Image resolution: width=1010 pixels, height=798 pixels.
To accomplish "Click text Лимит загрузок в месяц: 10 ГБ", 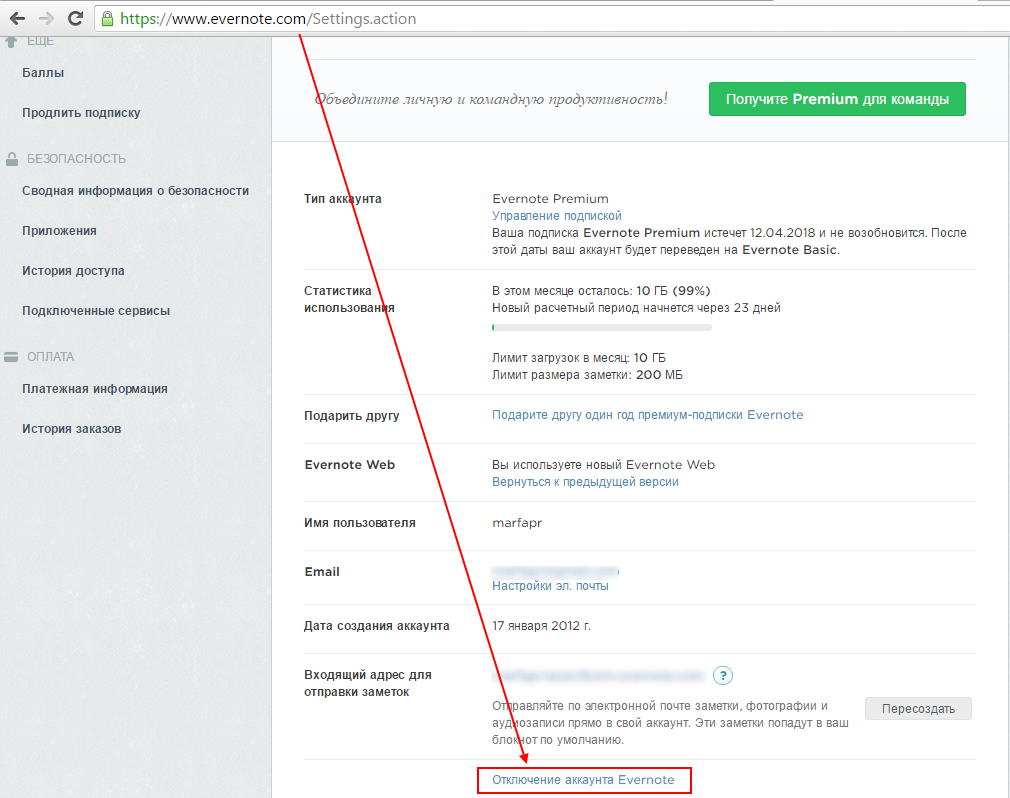I will (x=578, y=357).
